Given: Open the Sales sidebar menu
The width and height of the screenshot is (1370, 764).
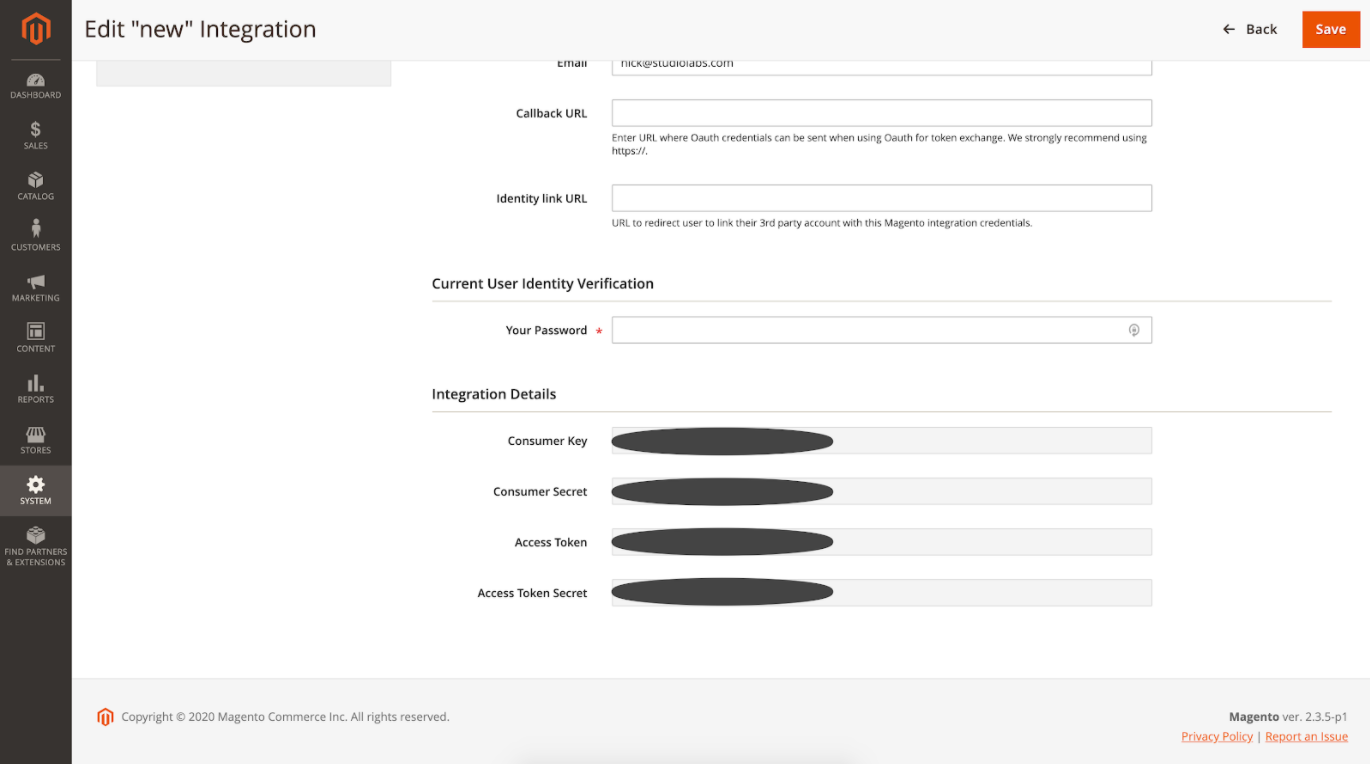Looking at the screenshot, I should [x=36, y=136].
